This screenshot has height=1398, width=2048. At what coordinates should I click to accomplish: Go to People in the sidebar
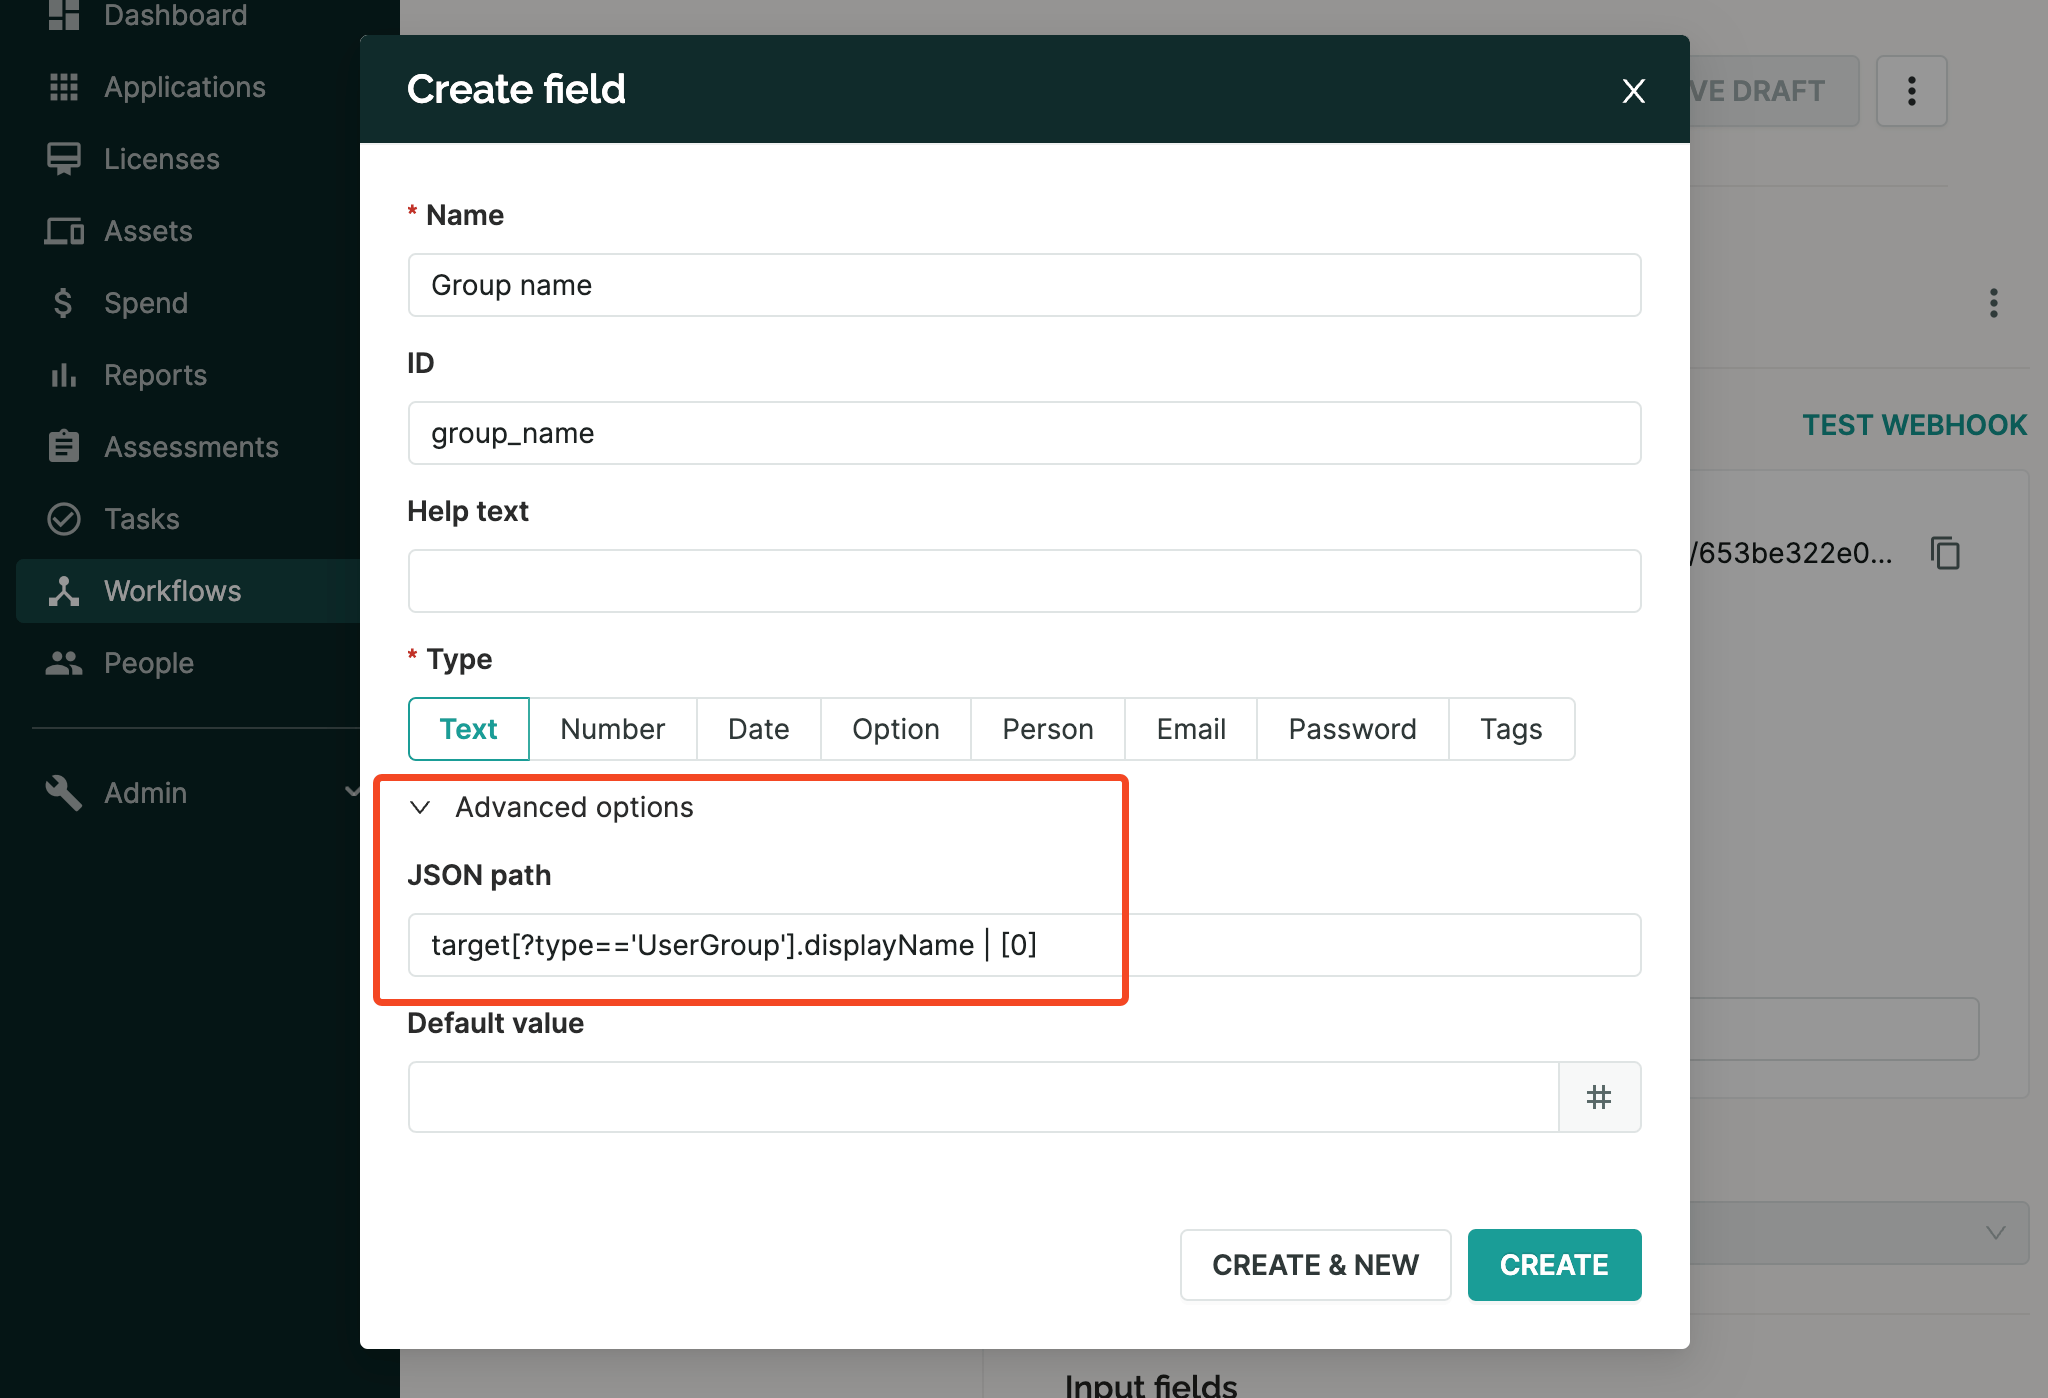[149, 663]
